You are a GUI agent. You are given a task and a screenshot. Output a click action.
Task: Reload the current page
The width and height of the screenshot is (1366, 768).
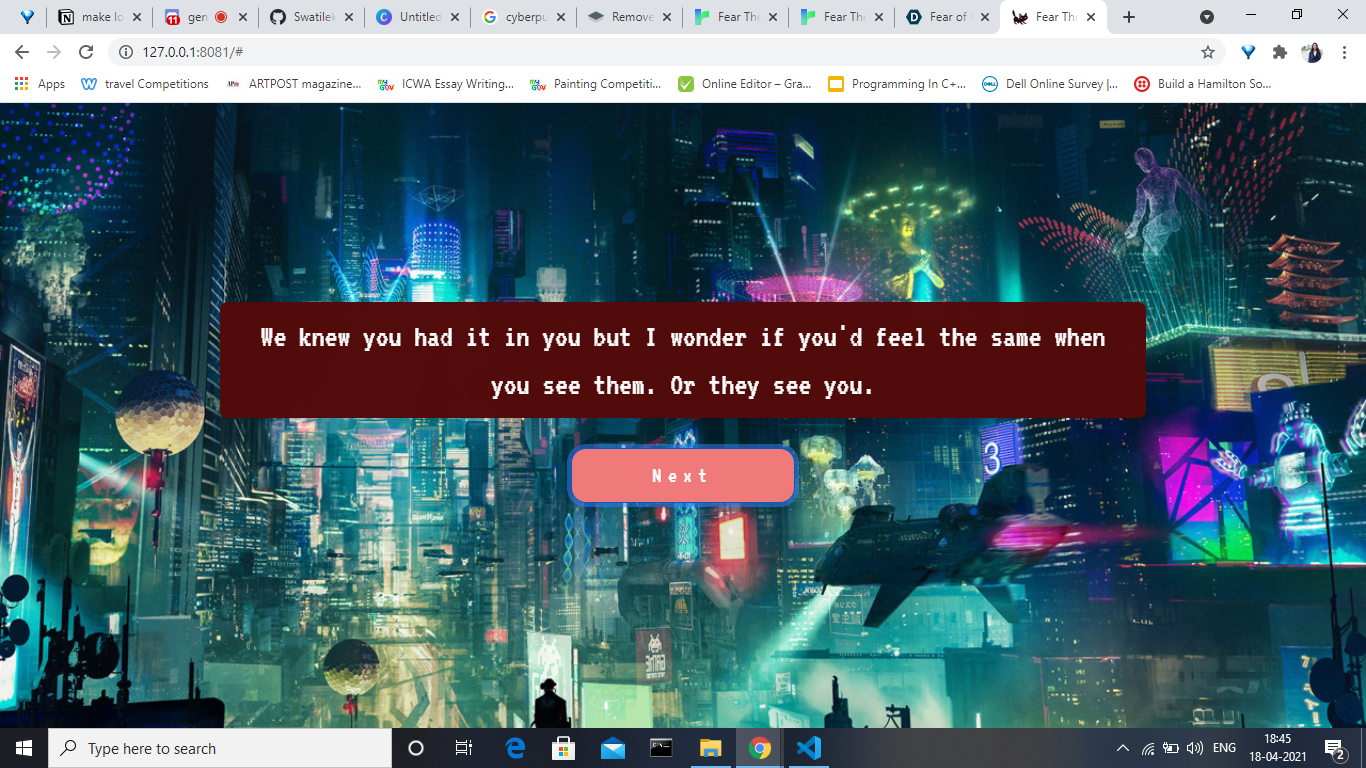pos(86,52)
